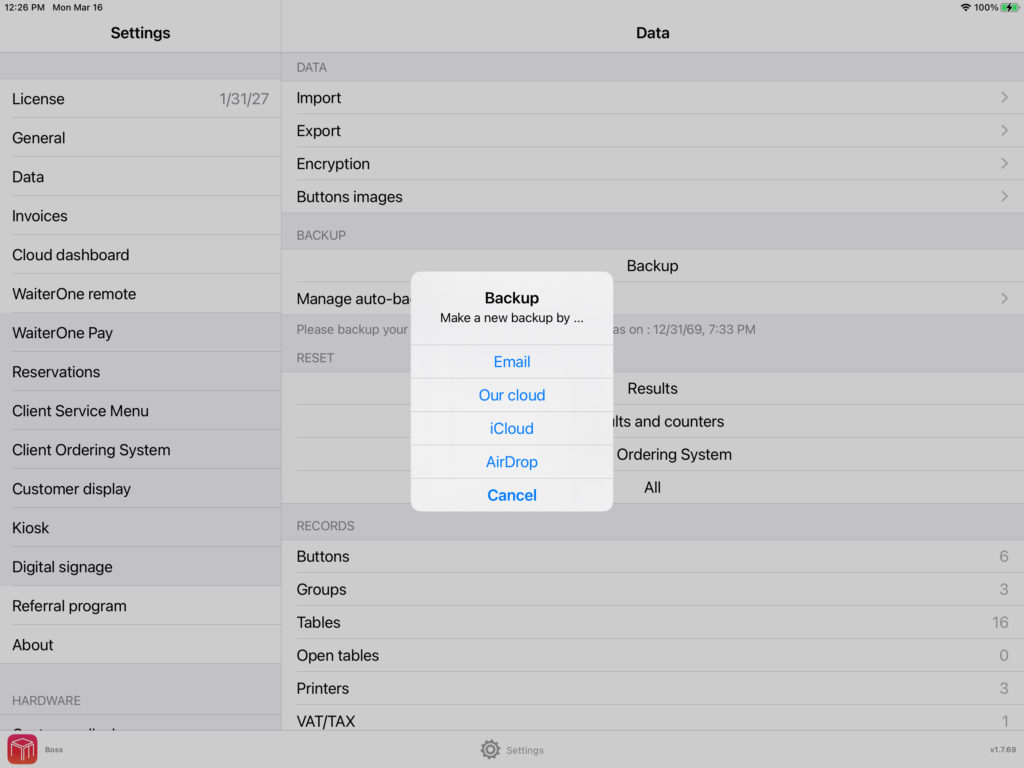Tap the red WaiterOne app icon
This screenshot has height=768, width=1024.
pyautogui.click(x=22, y=749)
